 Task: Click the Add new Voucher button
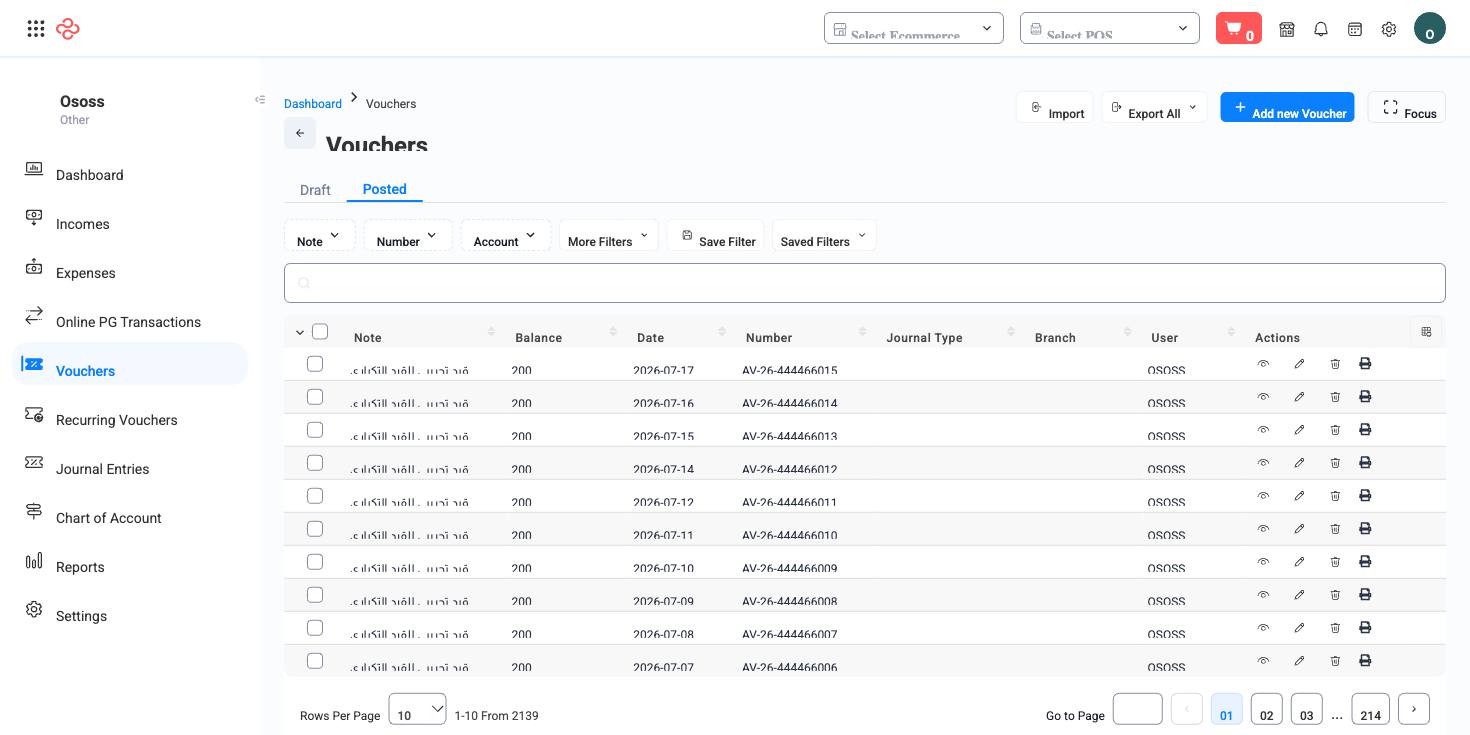tap(1287, 107)
